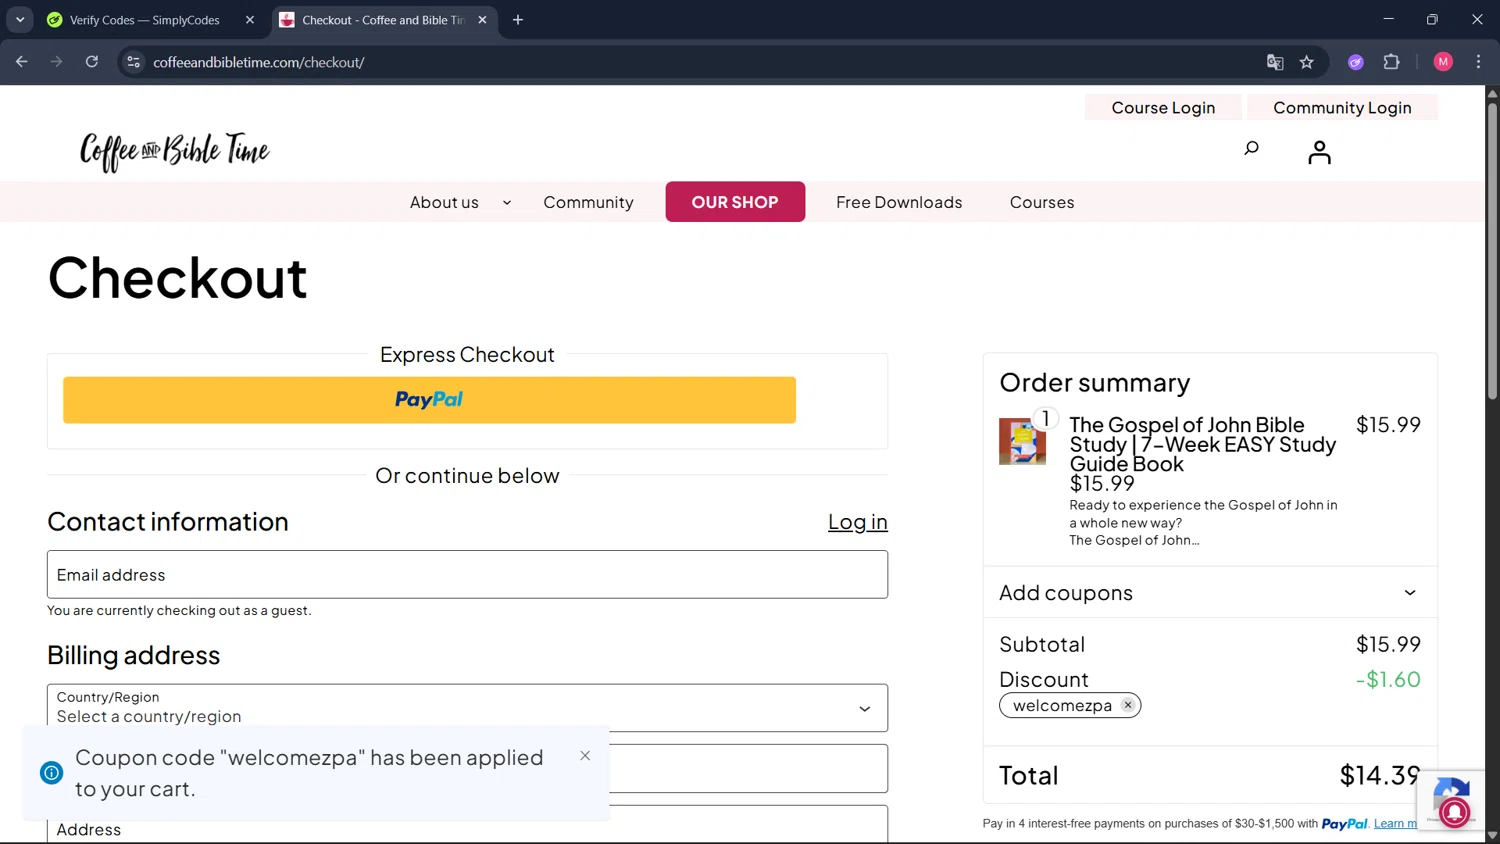Screen dimensions: 1500x844
Task: Open Chrome three-dot menu
Action: (x=1478, y=62)
